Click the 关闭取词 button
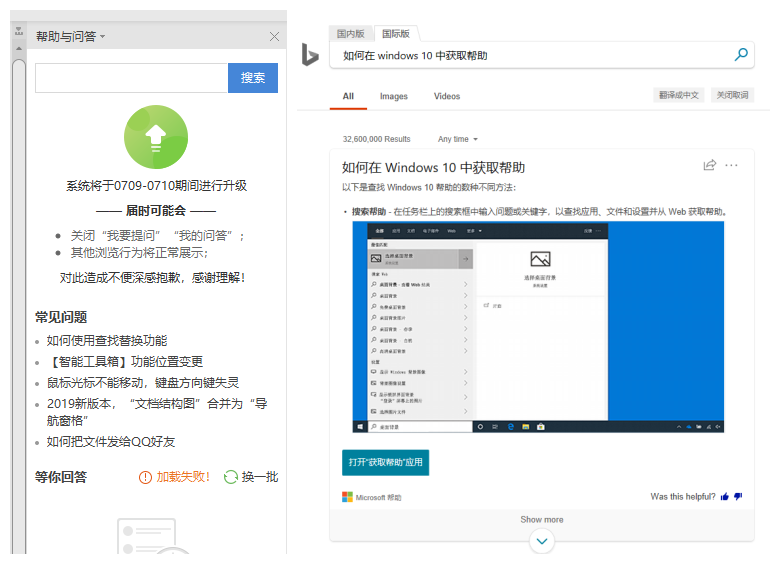Image resolution: width=780 pixels, height=564 pixels. (732, 95)
